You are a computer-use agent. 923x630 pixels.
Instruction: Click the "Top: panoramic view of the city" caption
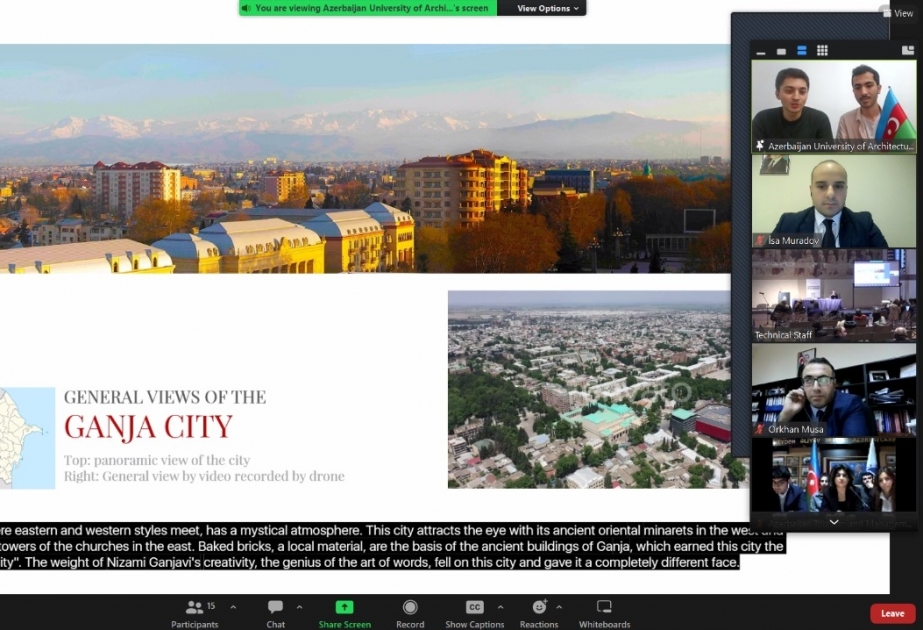157,460
